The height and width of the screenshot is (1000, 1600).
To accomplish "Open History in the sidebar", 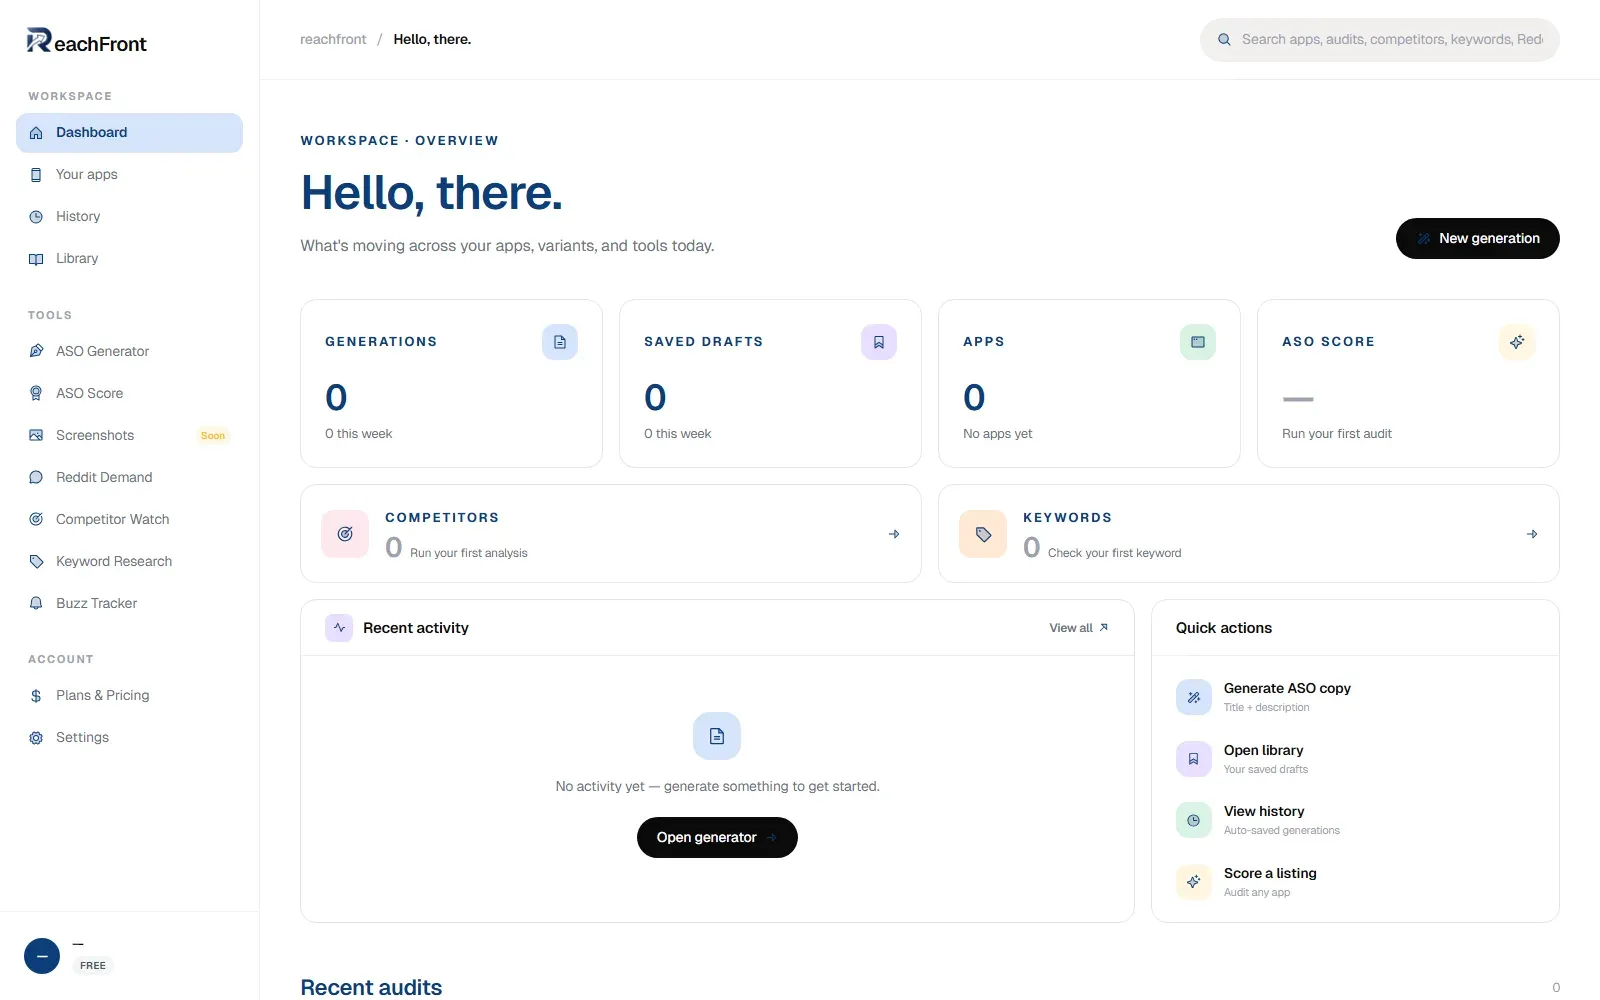I will click(x=129, y=217).
